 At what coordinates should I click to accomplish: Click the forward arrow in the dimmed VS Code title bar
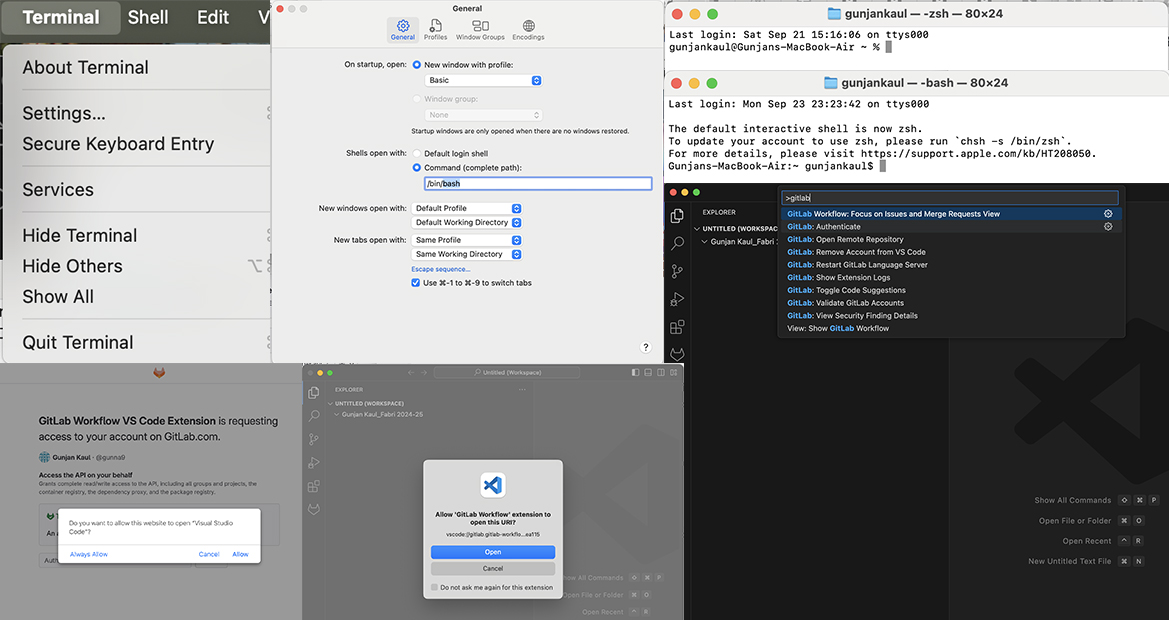pos(424,372)
